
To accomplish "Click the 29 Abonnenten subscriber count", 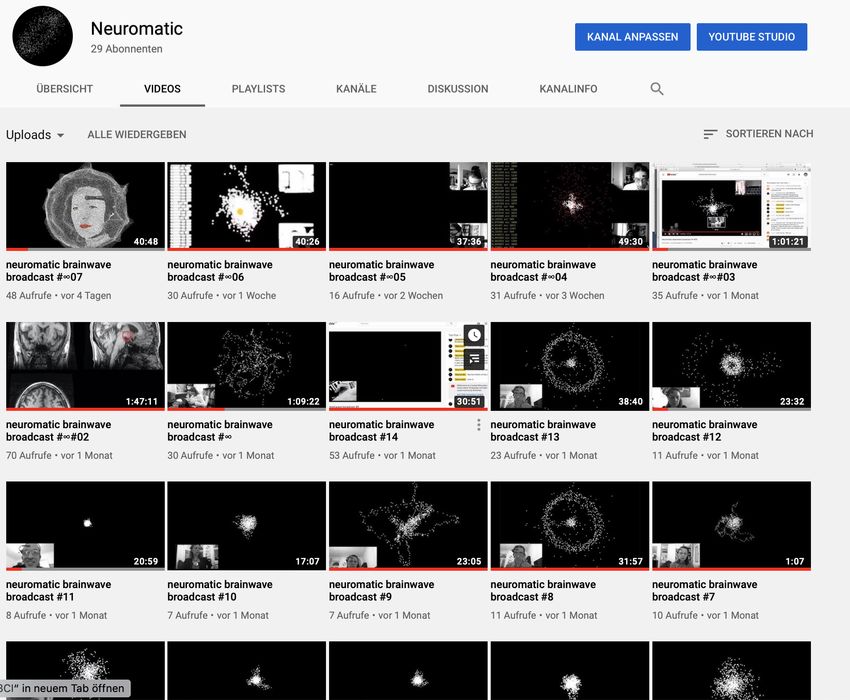I will (127, 49).
